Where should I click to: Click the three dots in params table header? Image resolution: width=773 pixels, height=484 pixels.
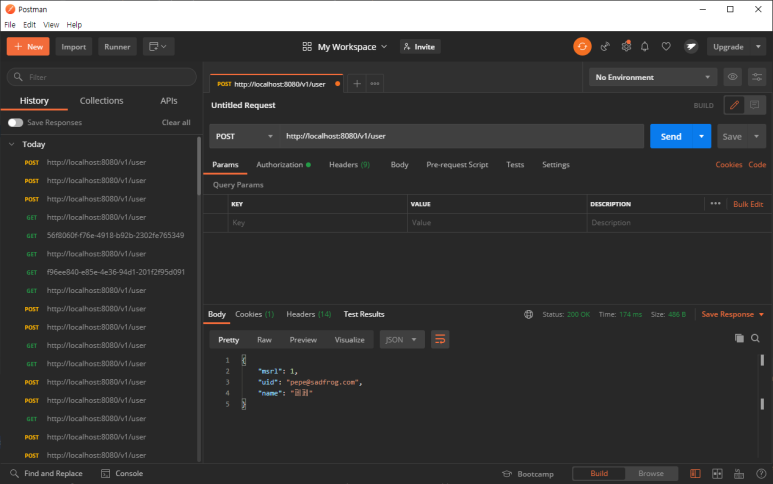715,204
